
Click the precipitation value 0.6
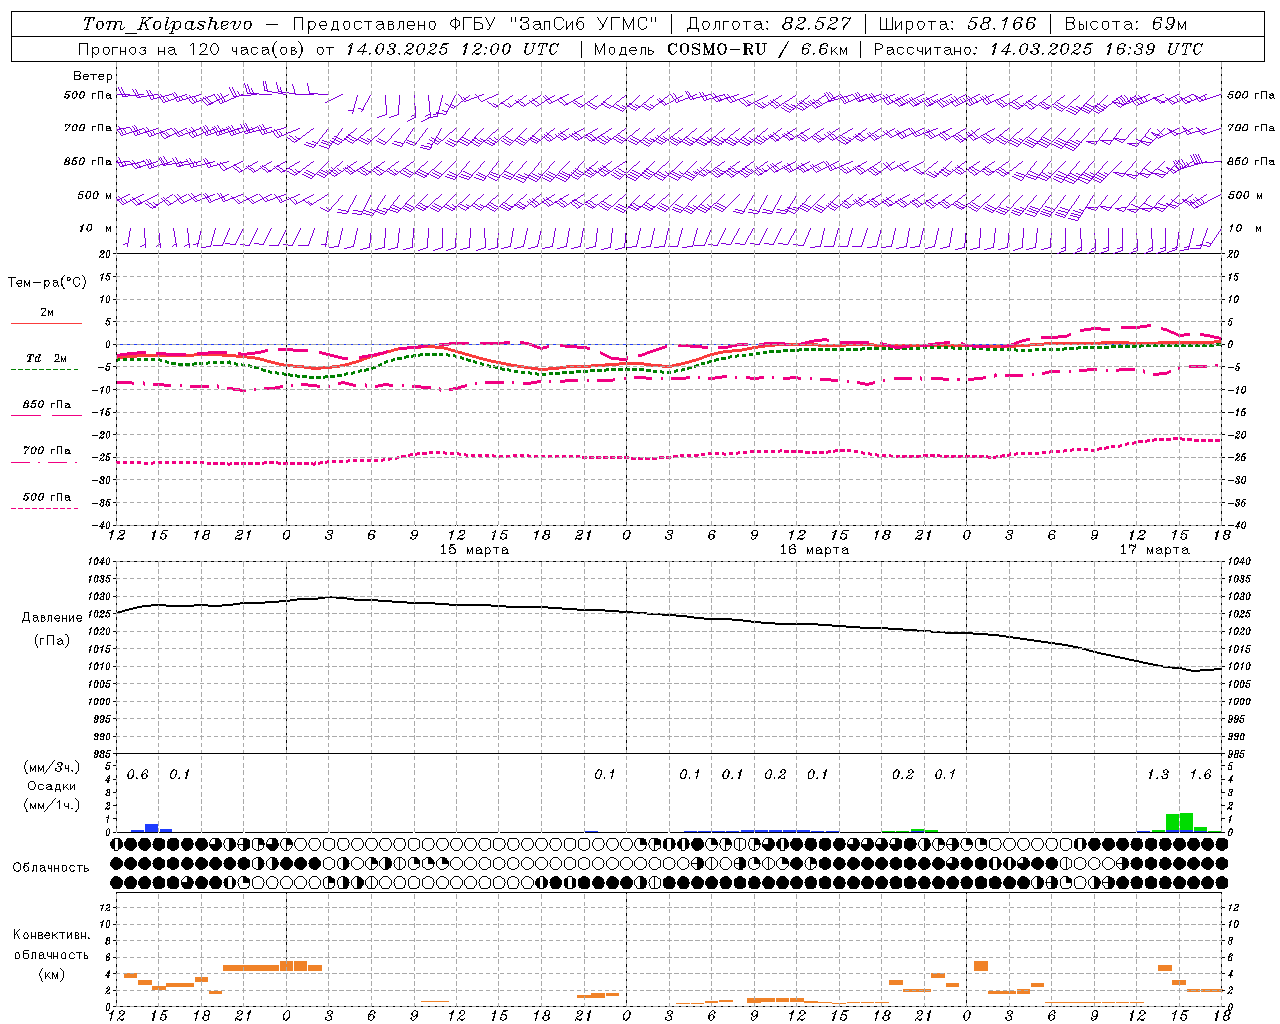[x=137, y=775]
